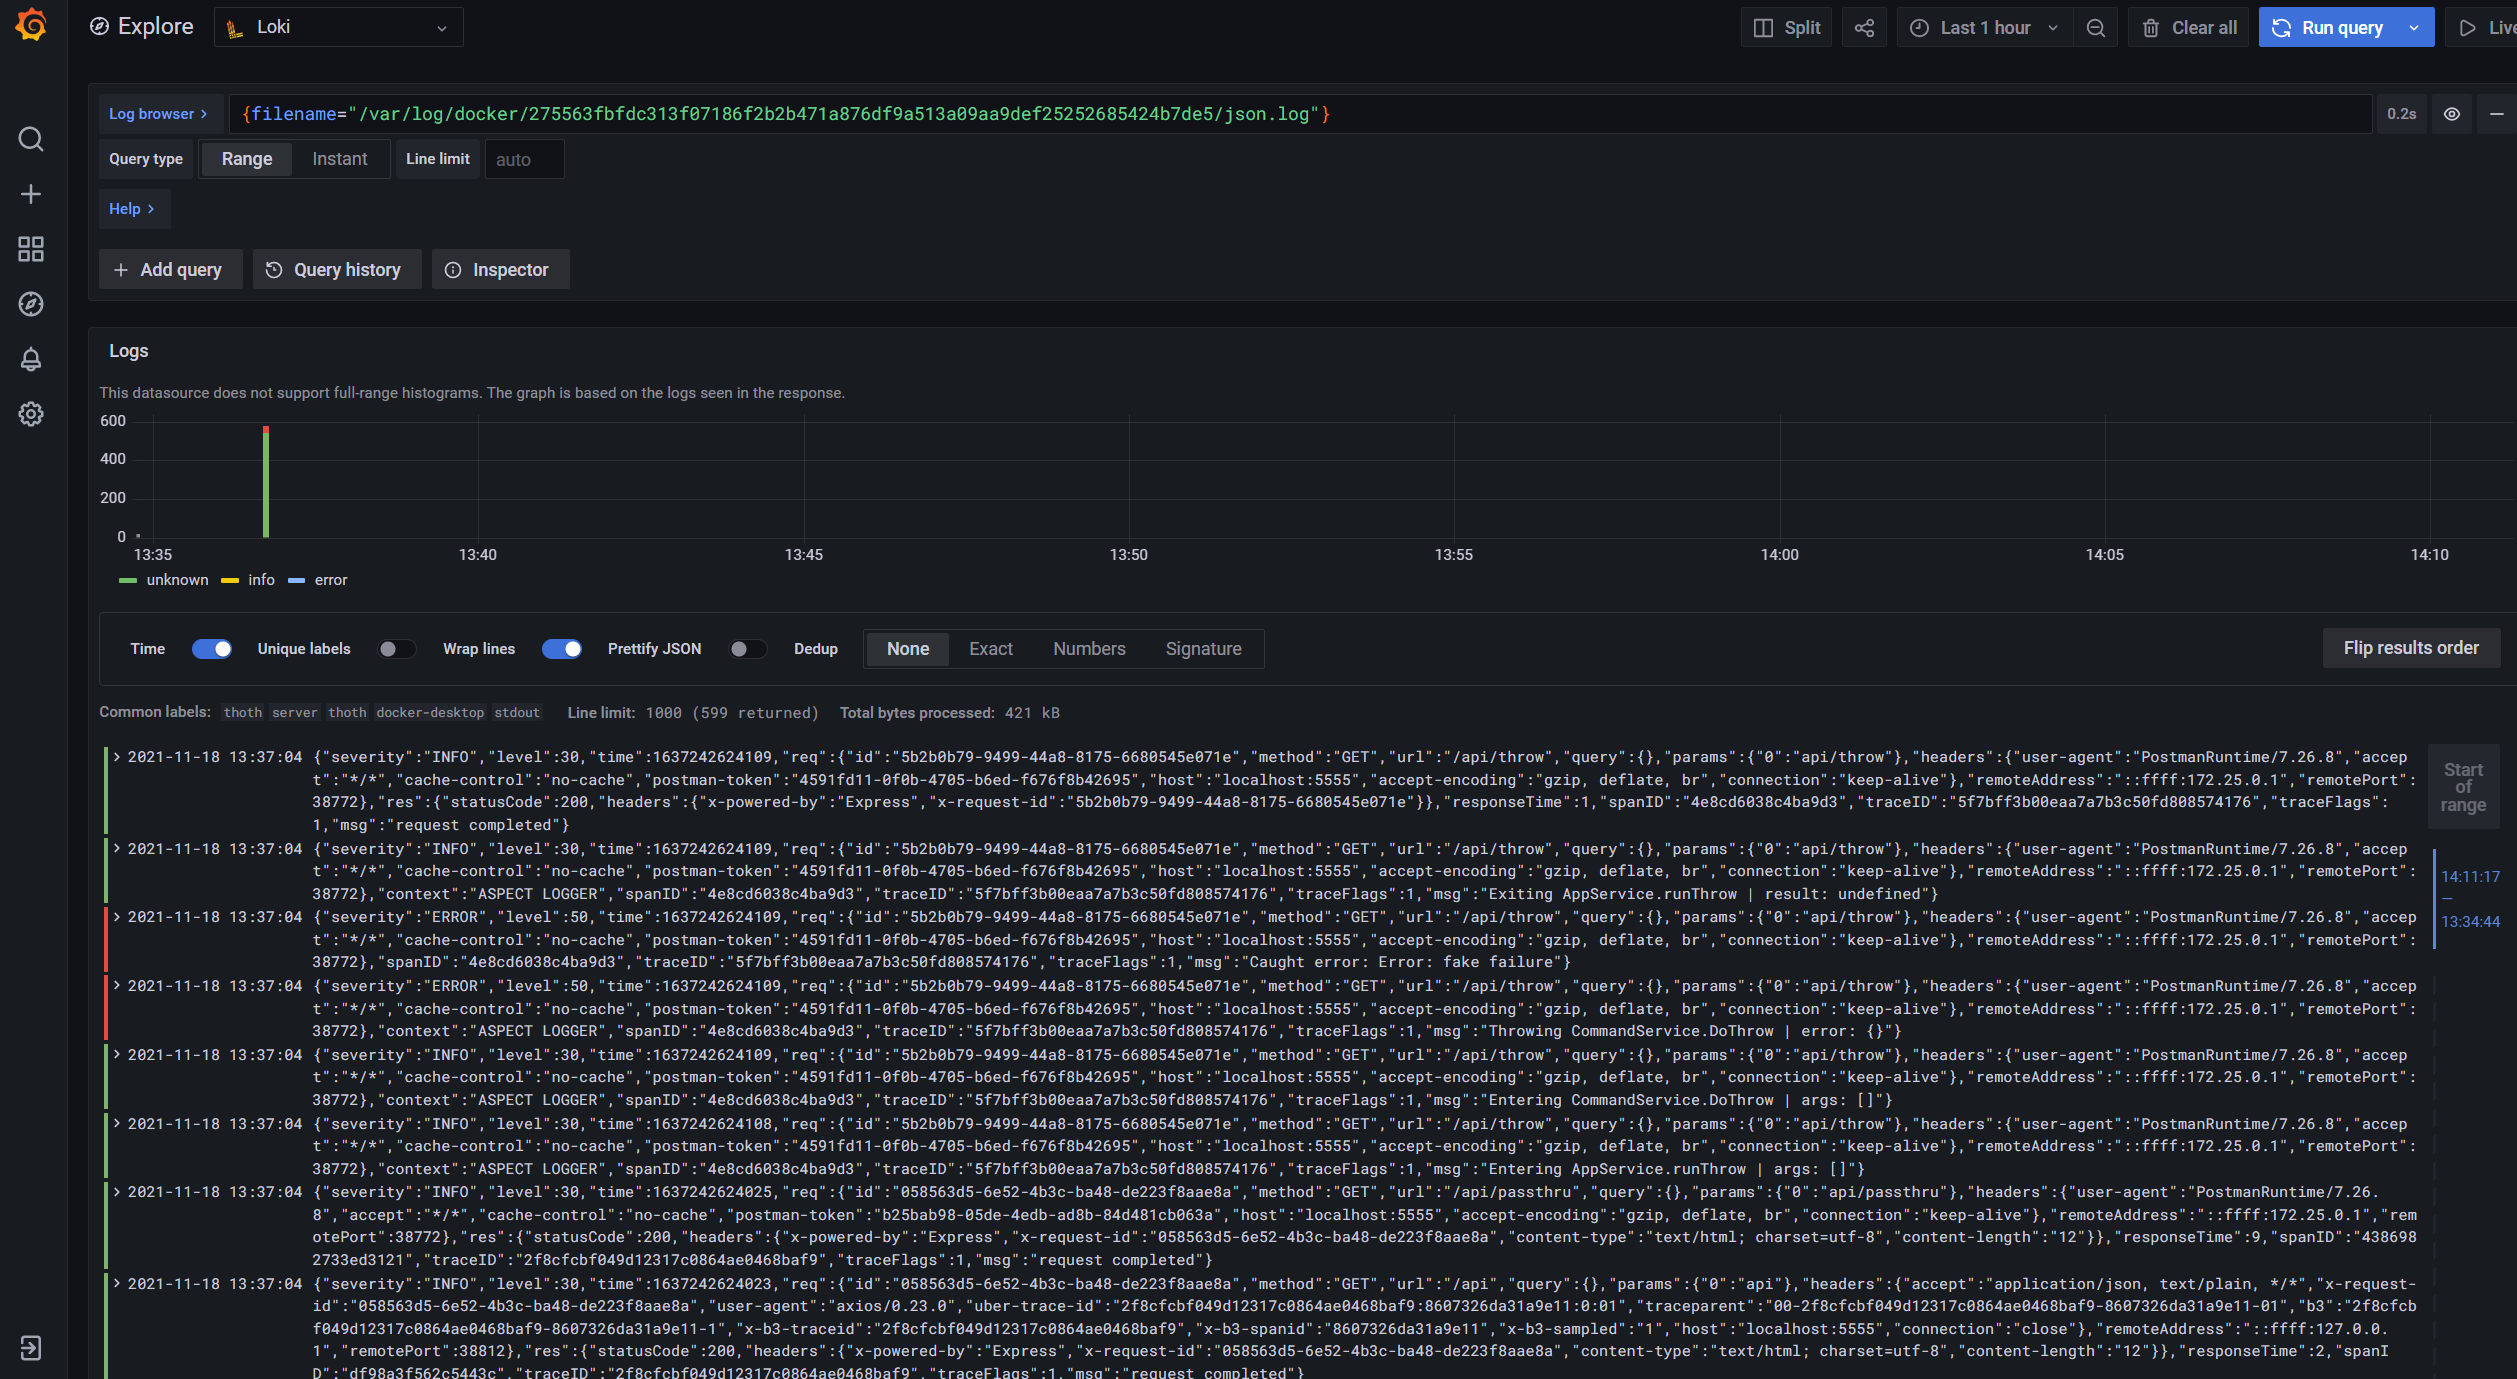Open Query history
The image size is (2517, 1379).
336,270
